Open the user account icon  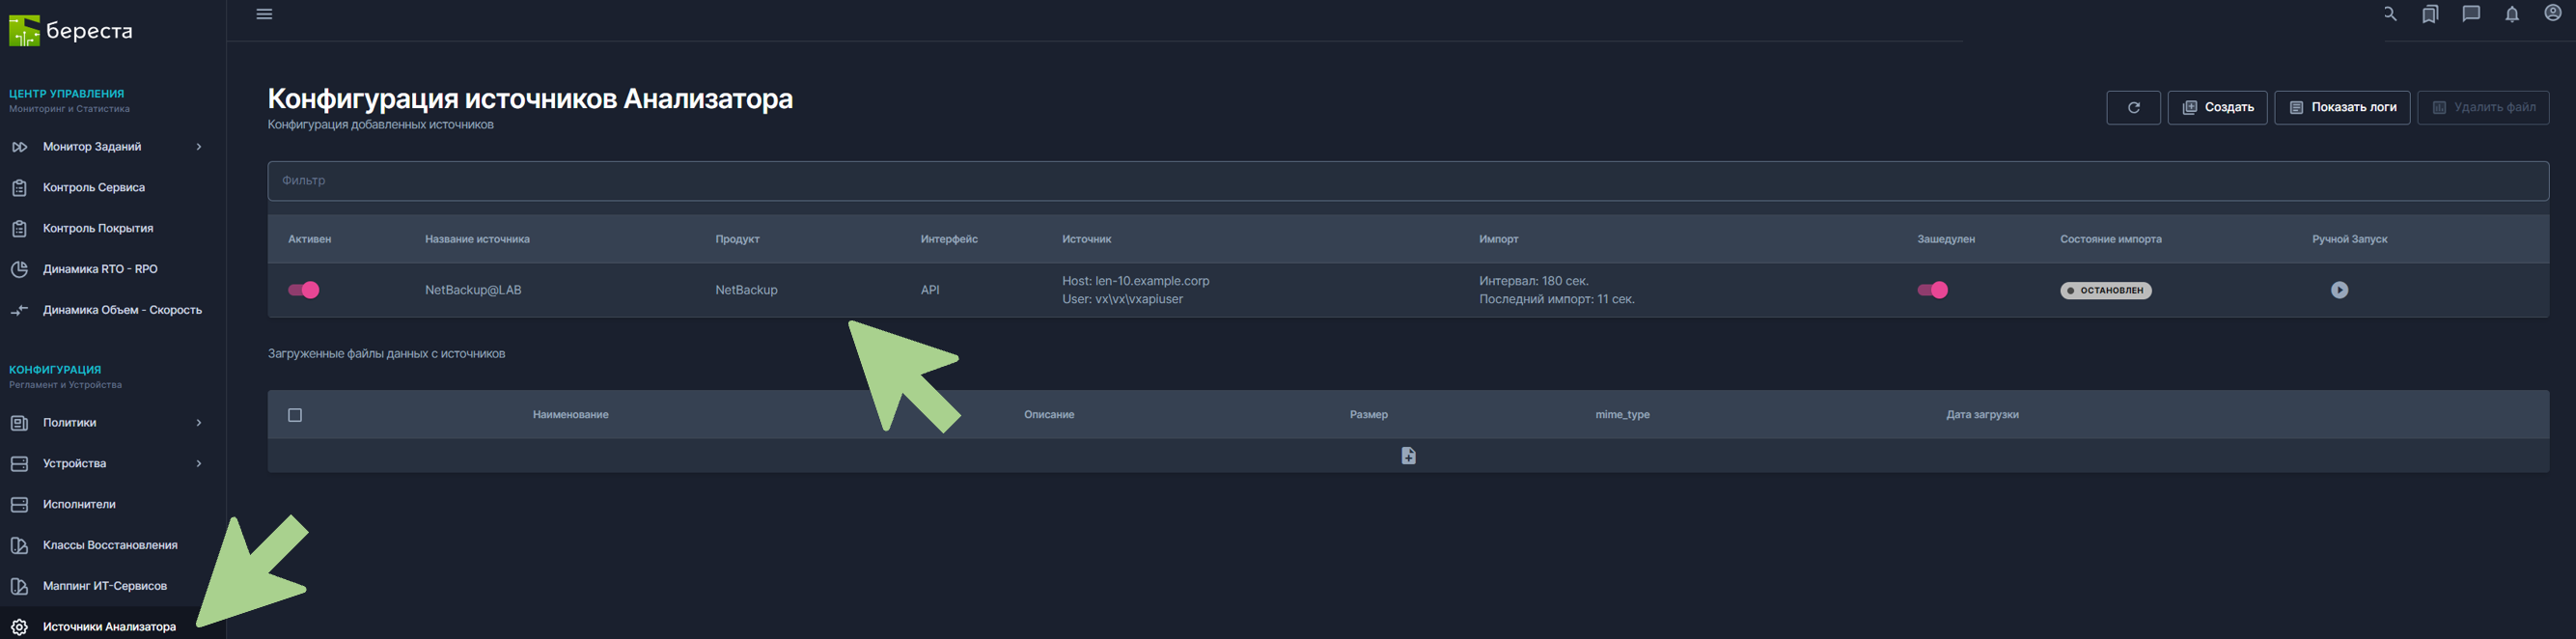2553,14
